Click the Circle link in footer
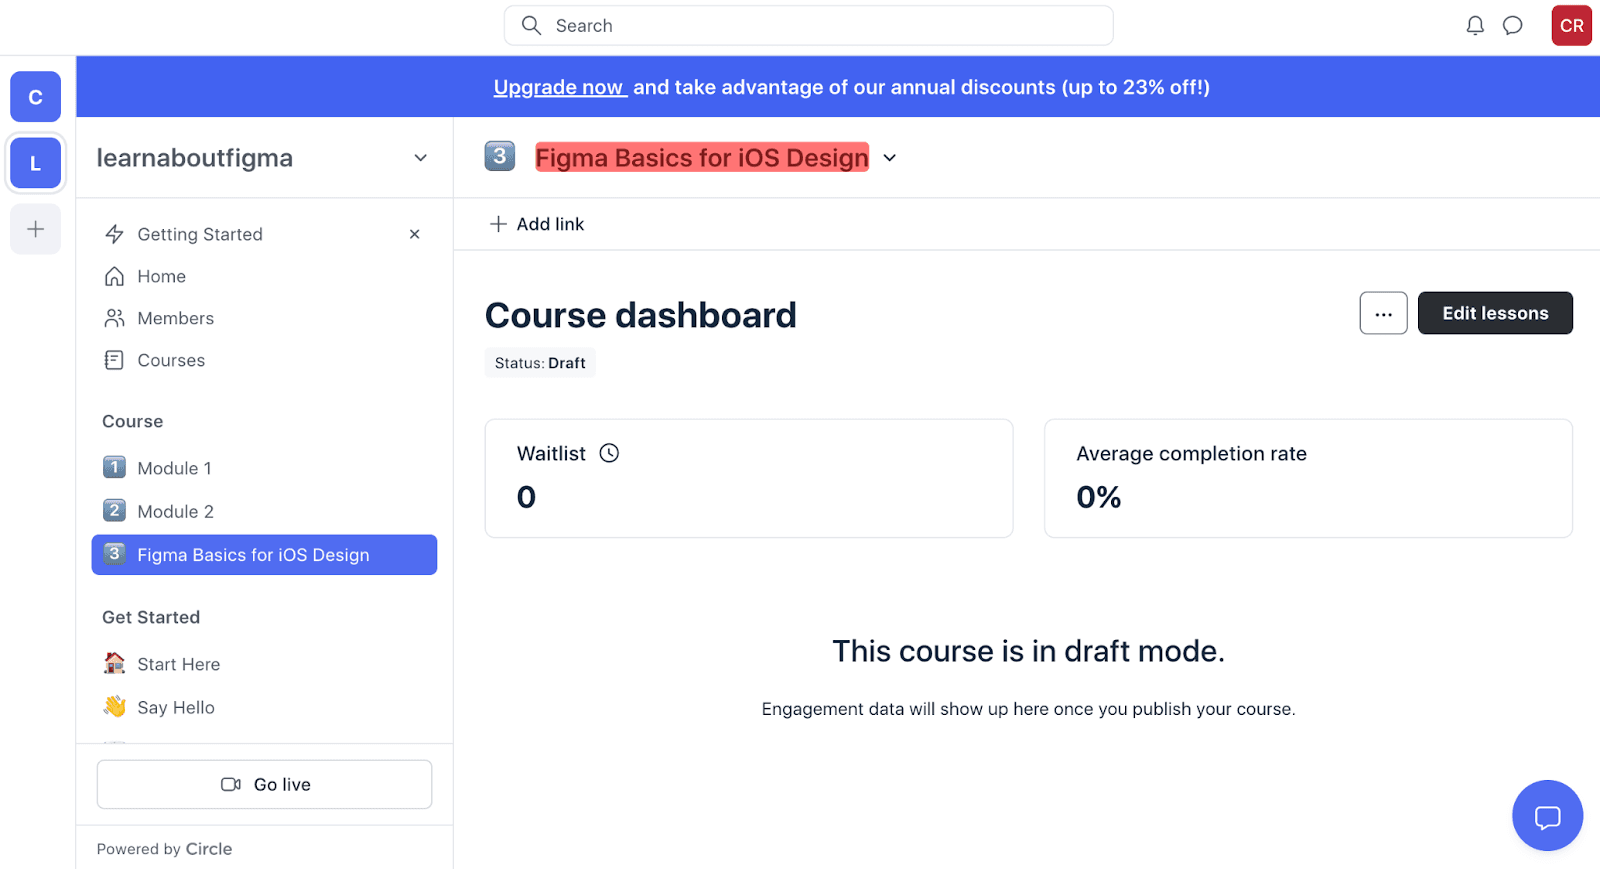1600x869 pixels. point(209,849)
